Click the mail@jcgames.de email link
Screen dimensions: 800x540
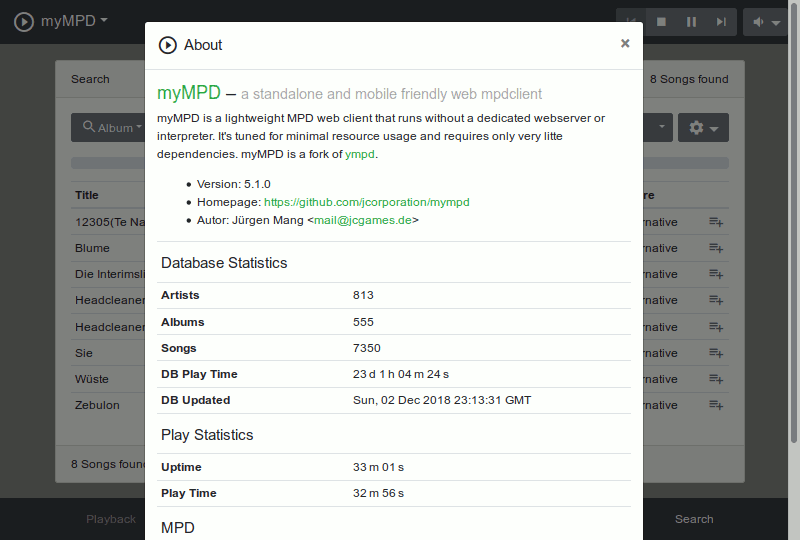point(363,220)
